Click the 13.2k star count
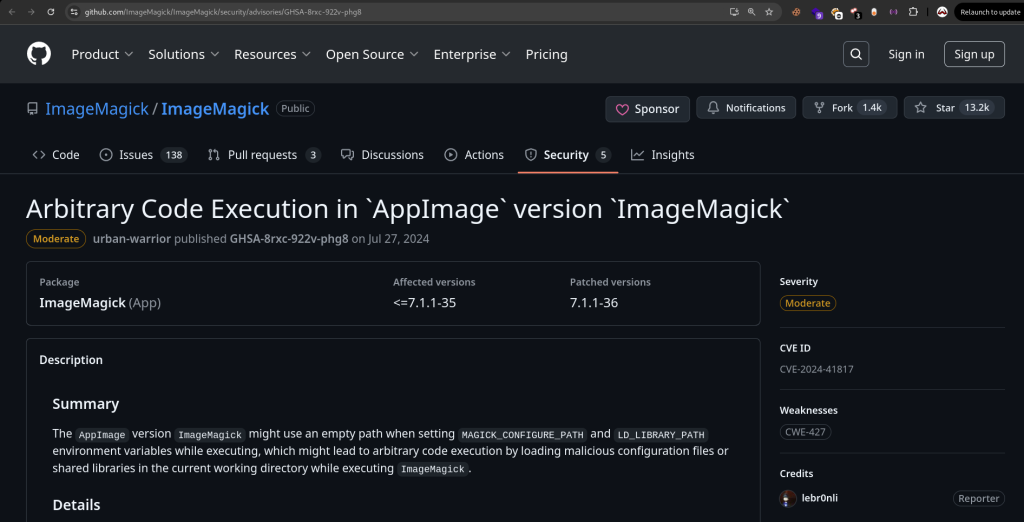Screen dimensions: 1024x522 (x=977, y=108)
